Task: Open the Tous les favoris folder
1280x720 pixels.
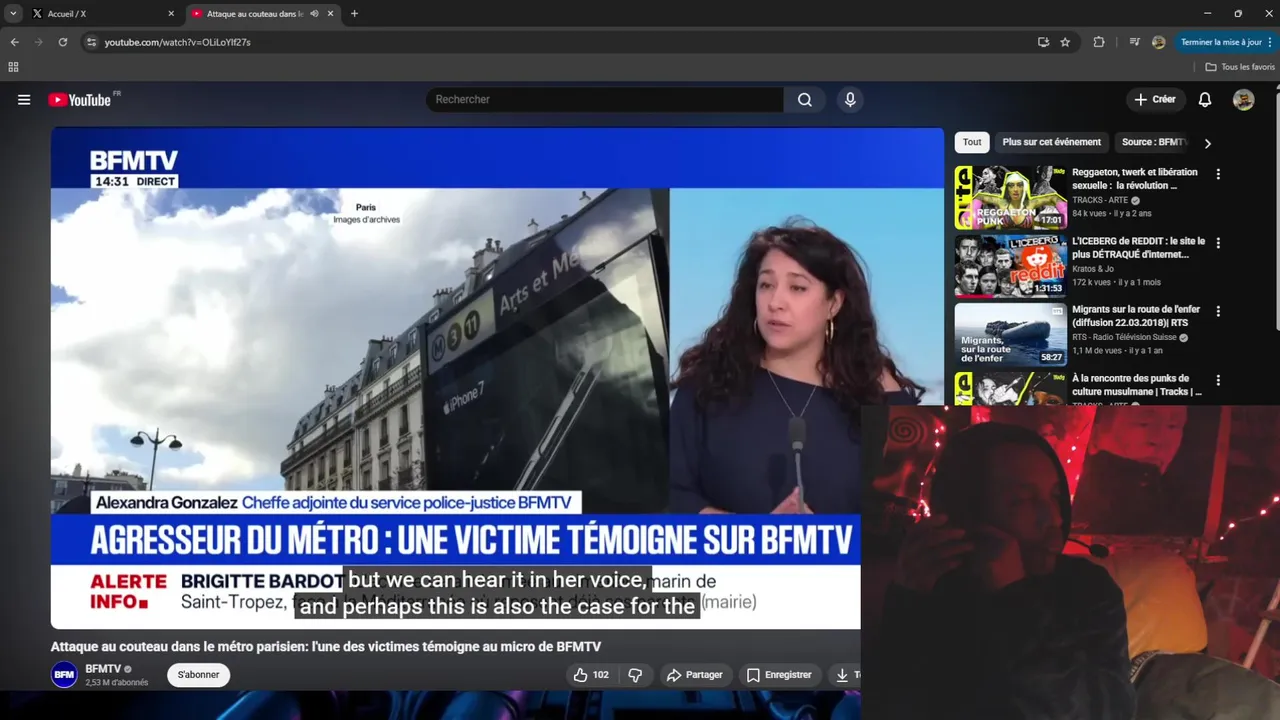Action: point(1240,67)
